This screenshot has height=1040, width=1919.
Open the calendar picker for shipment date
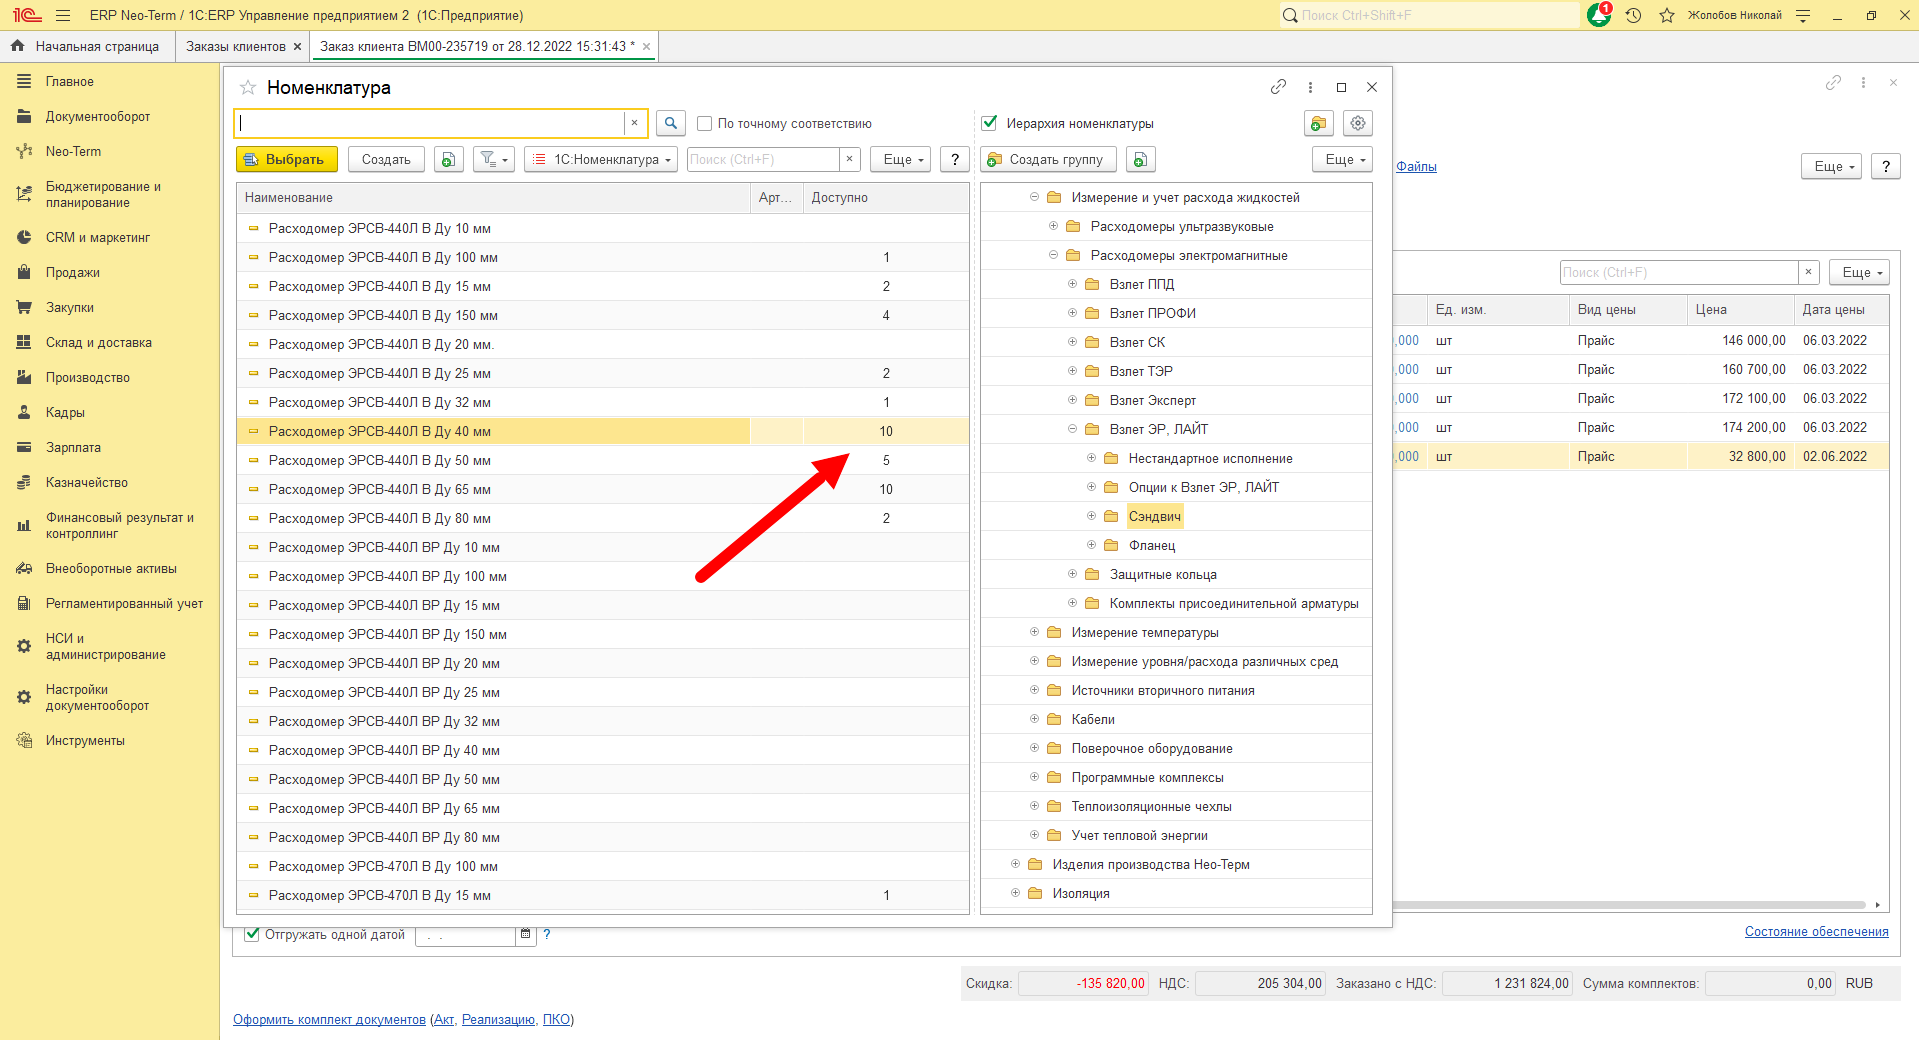click(x=525, y=934)
